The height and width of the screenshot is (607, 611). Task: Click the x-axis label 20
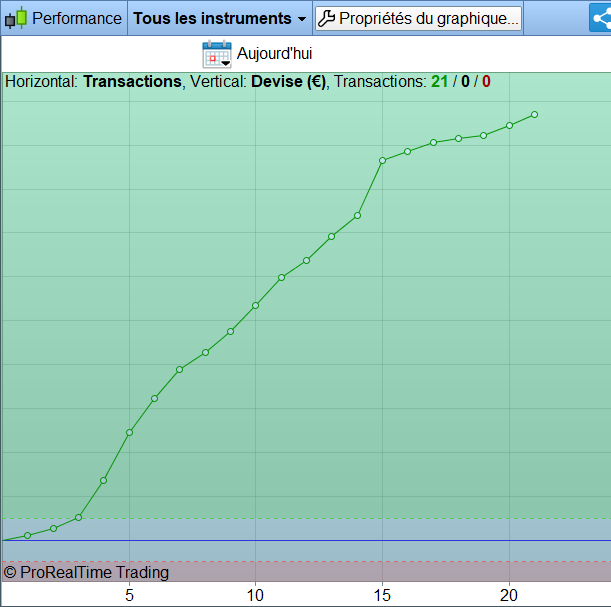(509, 595)
